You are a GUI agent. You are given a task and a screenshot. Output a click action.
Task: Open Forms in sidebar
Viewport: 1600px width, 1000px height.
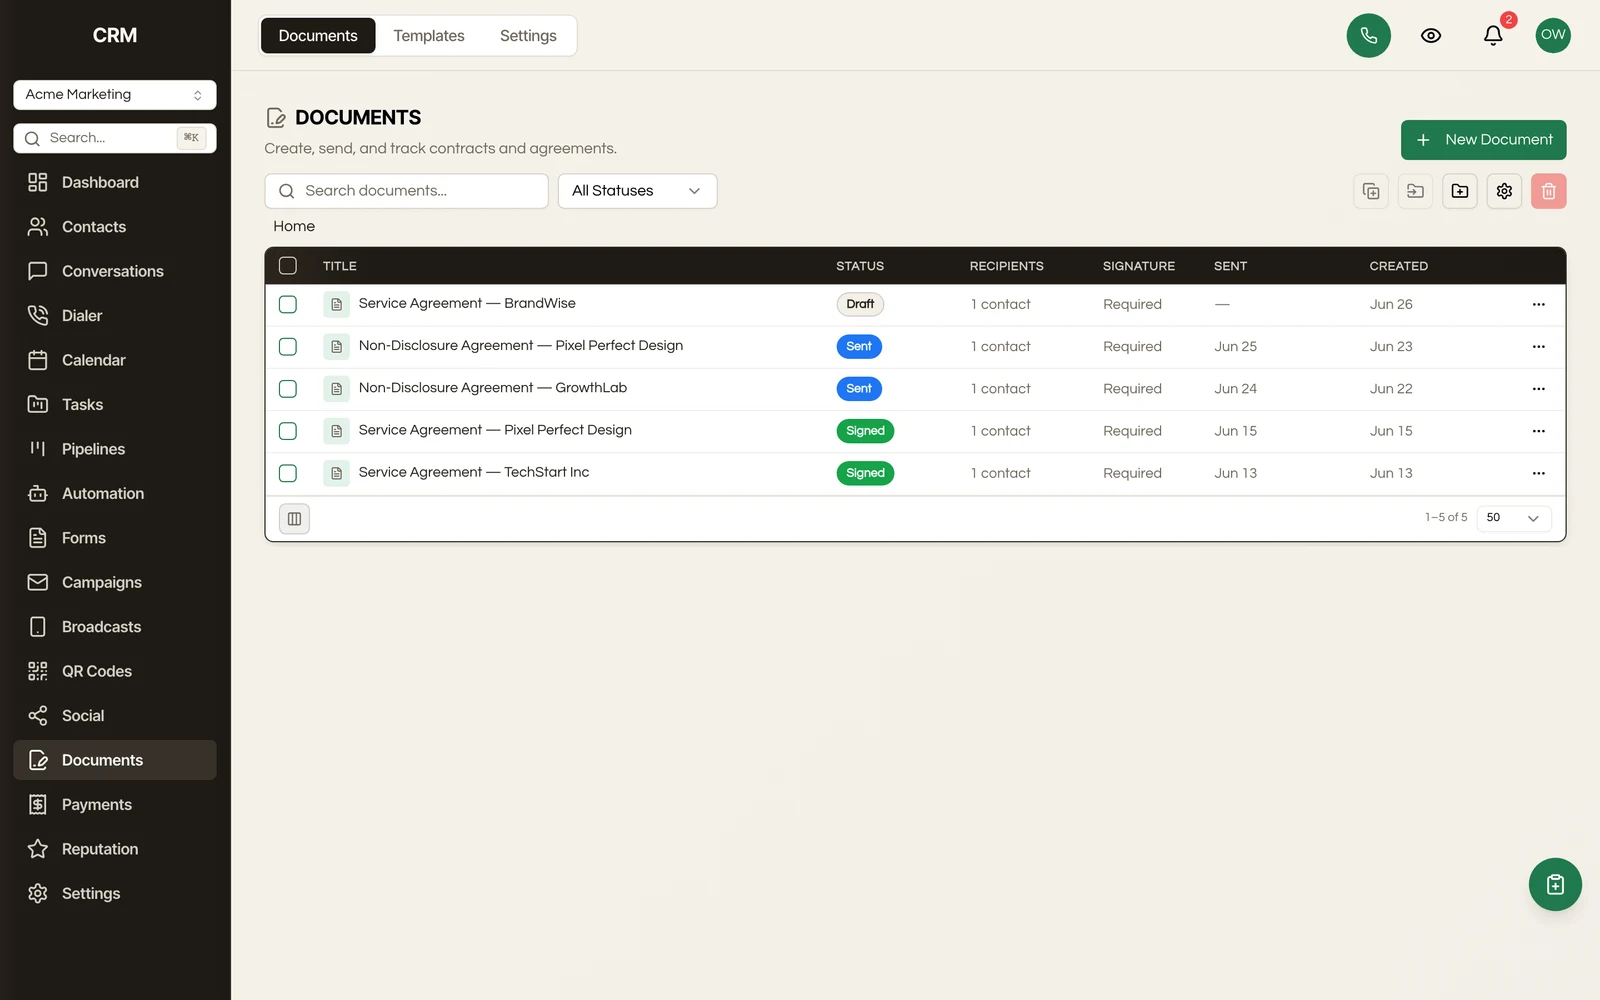pyautogui.click(x=115, y=538)
